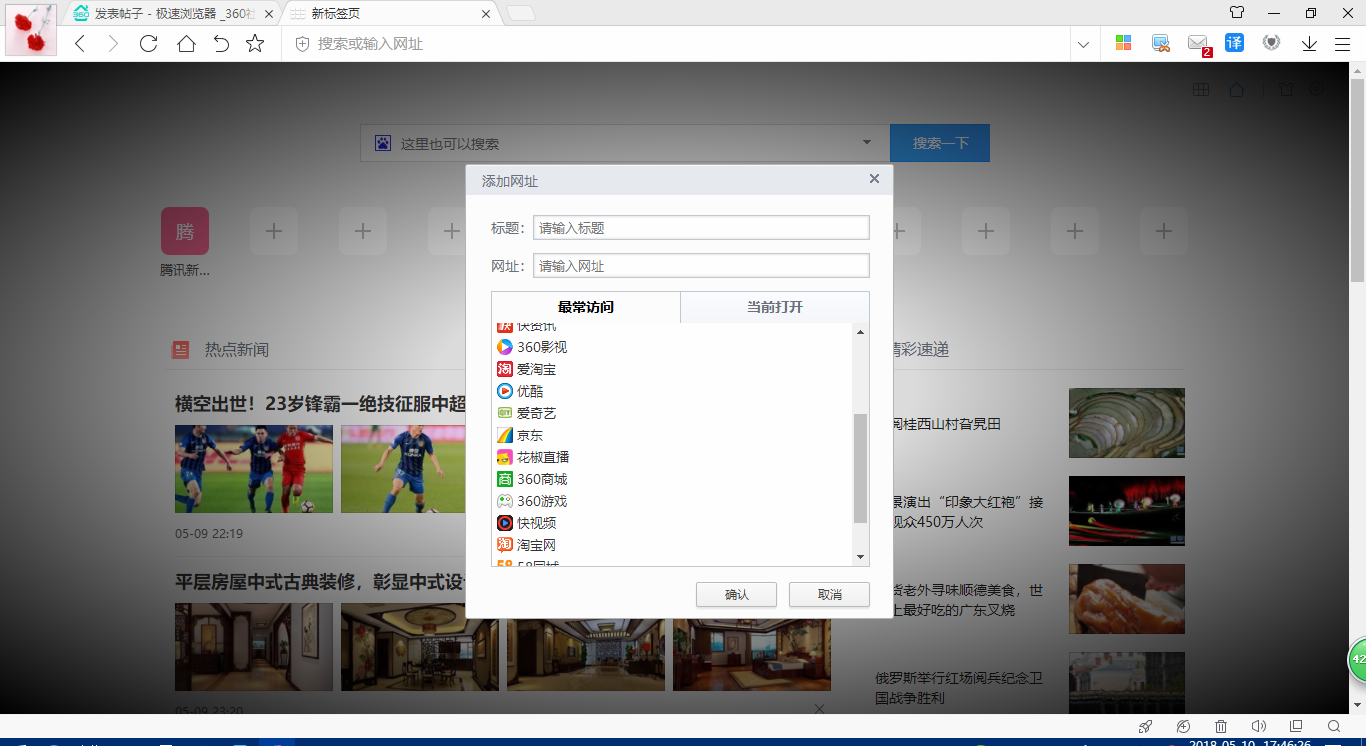Click the home icon on new tab page
The width and height of the screenshot is (1366, 746).
[x=1237, y=90]
